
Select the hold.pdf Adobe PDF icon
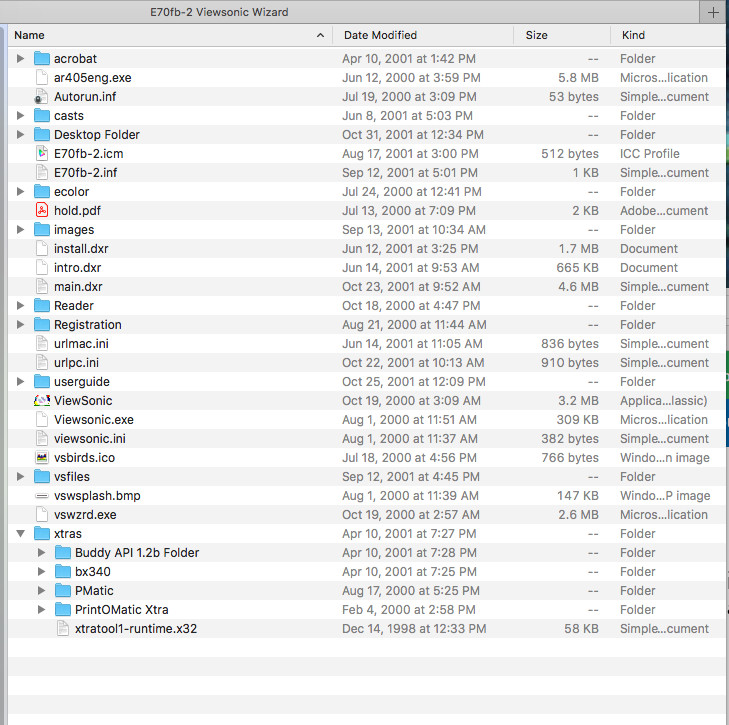pyautogui.click(x=42, y=211)
